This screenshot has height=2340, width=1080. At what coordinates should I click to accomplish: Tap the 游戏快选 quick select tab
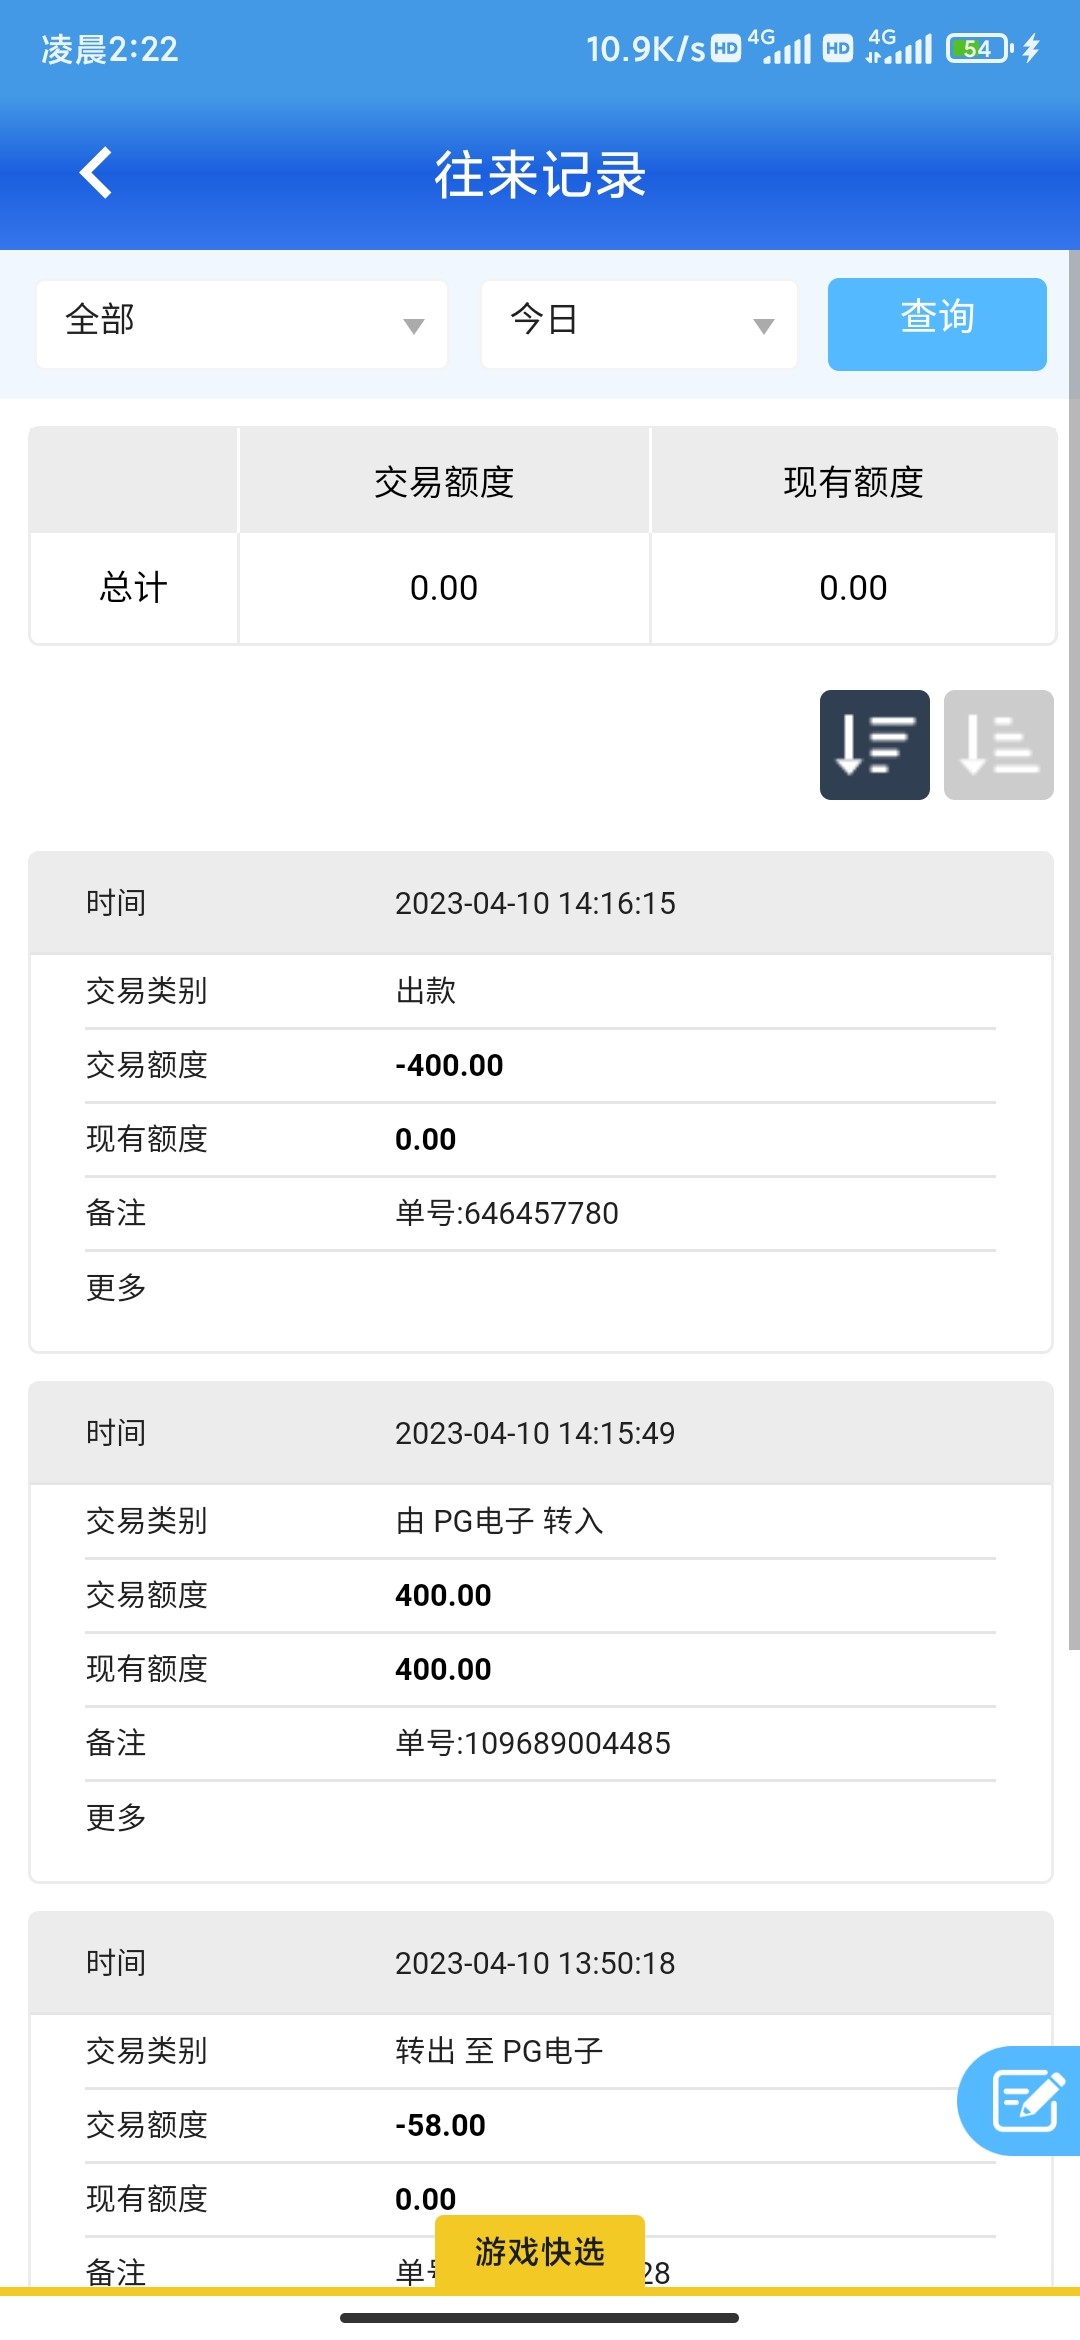click(539, 2252)
